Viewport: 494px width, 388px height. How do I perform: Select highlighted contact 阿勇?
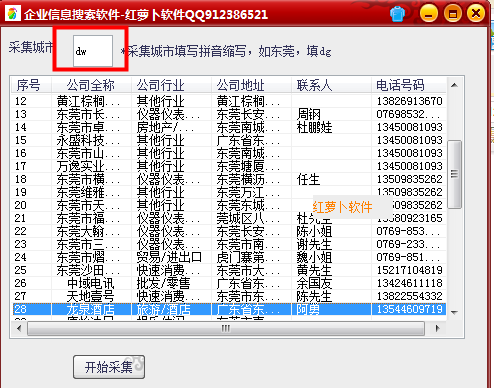[308, 309]
